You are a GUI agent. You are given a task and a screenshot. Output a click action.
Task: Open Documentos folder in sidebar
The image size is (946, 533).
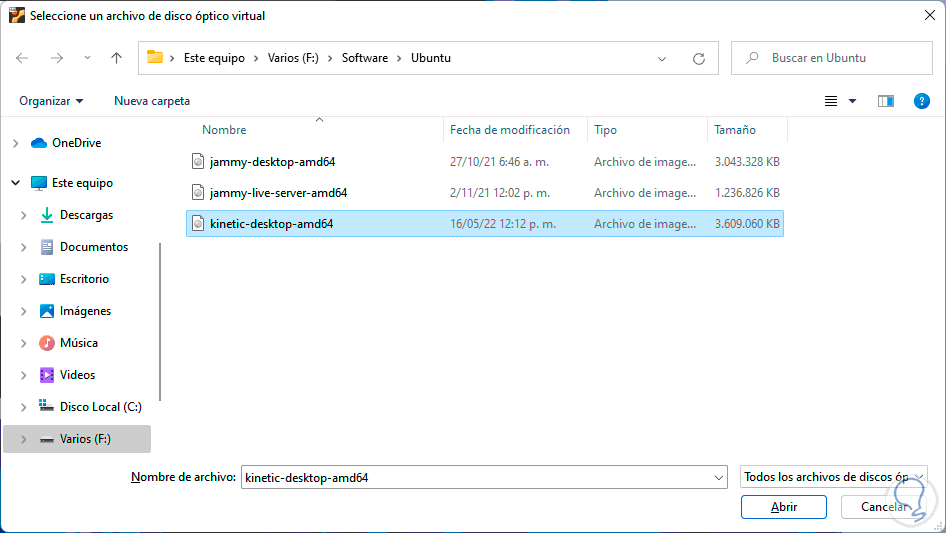tap(94, 247)
